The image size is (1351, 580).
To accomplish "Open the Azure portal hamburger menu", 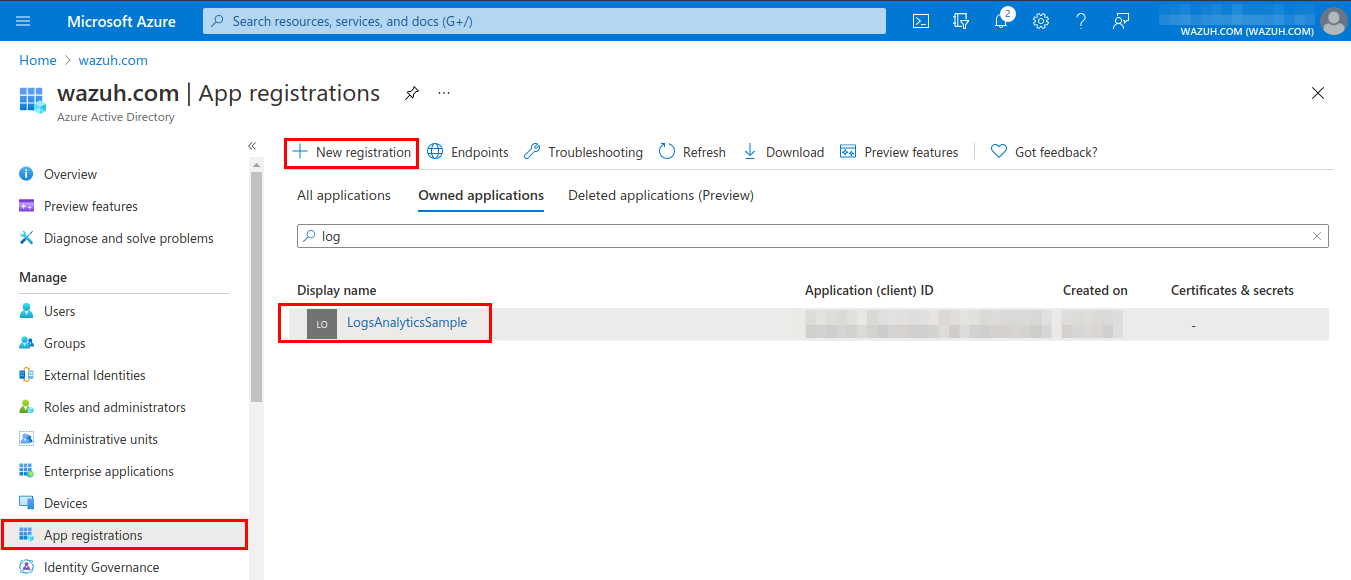I will pos(23,21).
